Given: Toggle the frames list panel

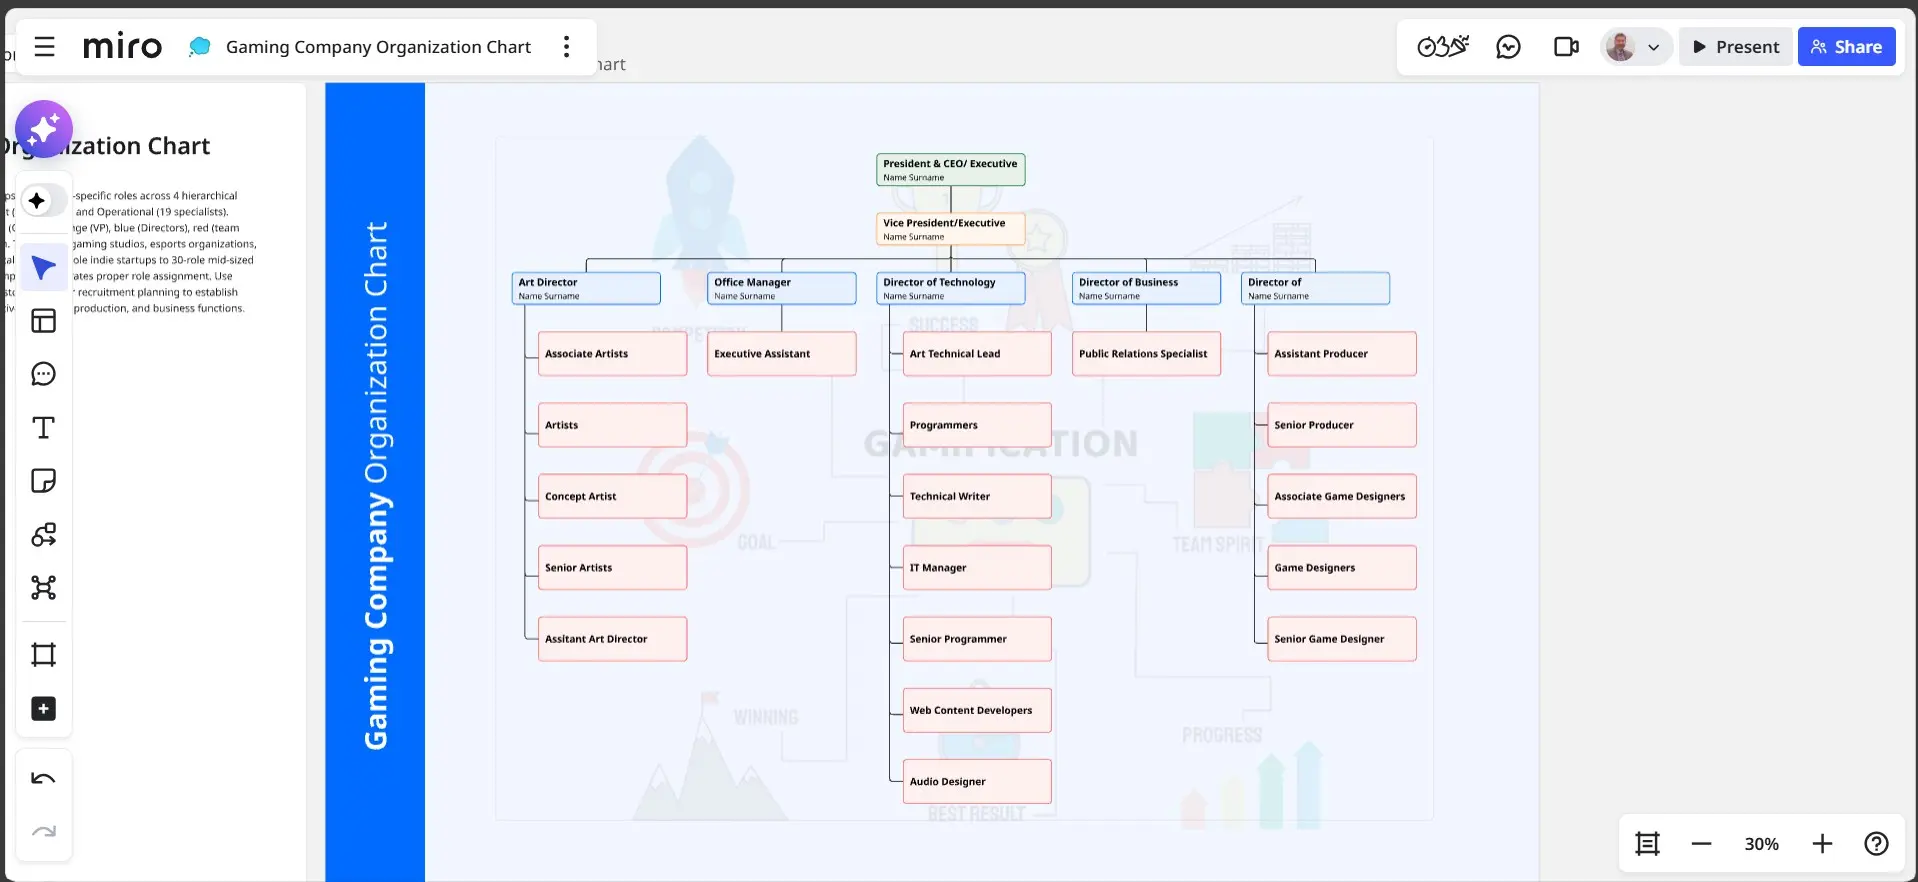Looking at the screenshot, I should [1647, 844].
